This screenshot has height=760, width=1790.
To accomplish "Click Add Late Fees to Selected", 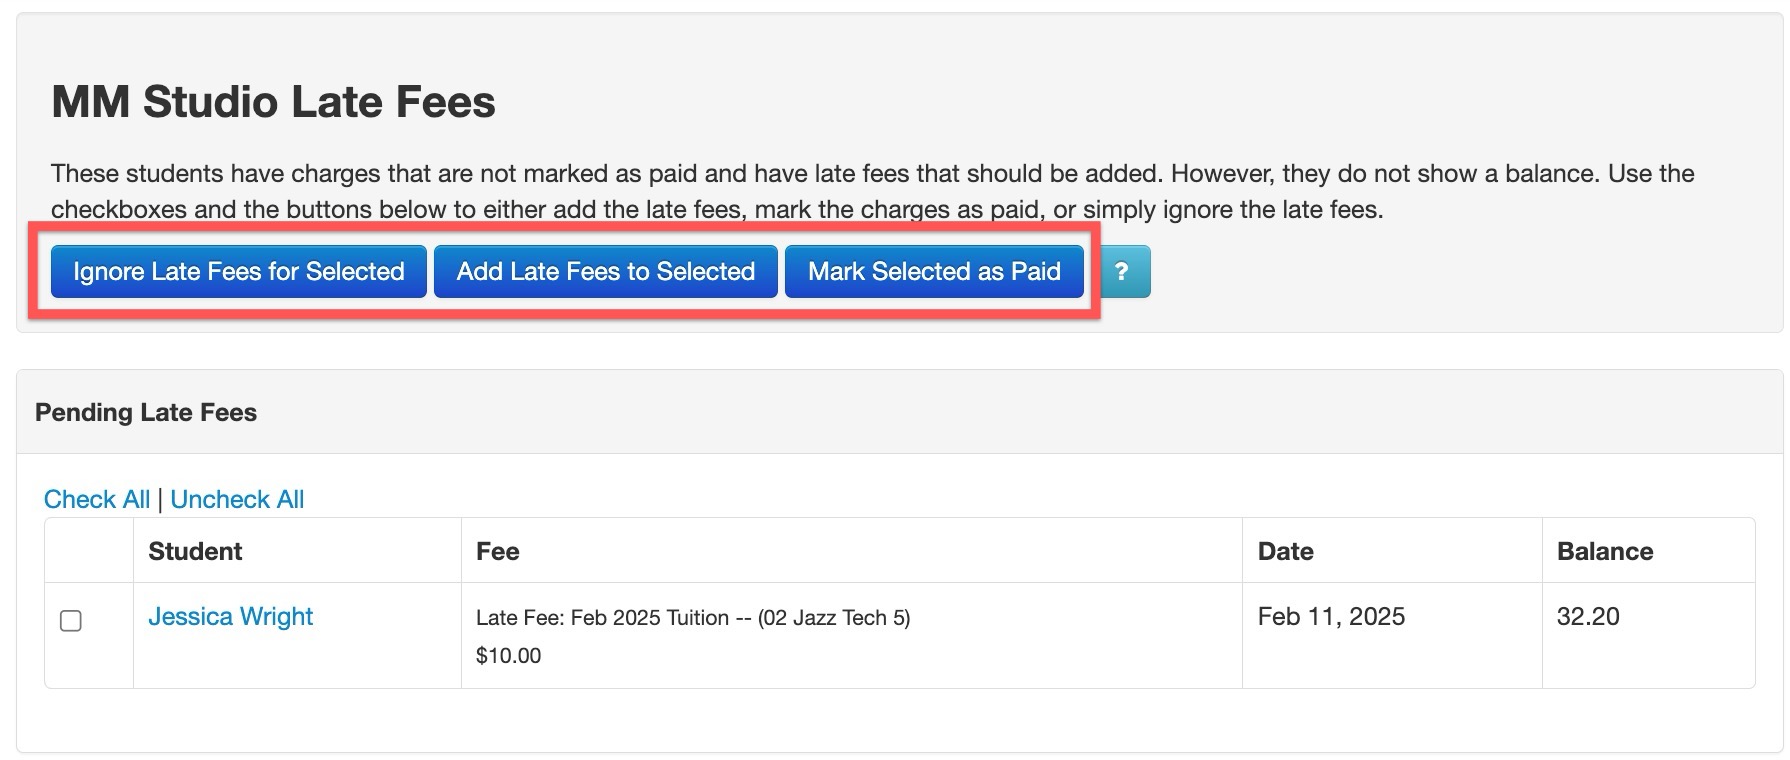I will [x=606, y=272].
